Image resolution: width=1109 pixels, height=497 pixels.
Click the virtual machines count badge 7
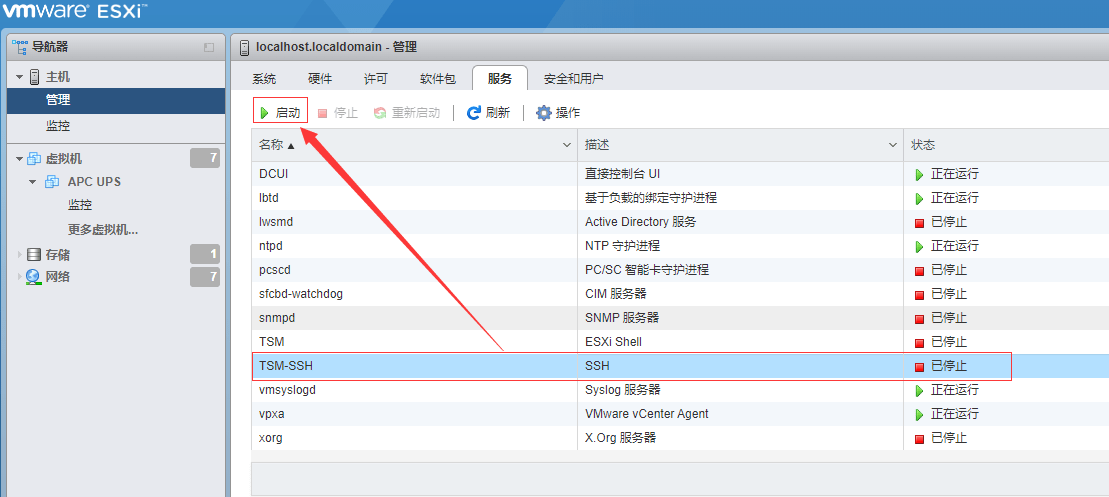[x=205, y=158]
